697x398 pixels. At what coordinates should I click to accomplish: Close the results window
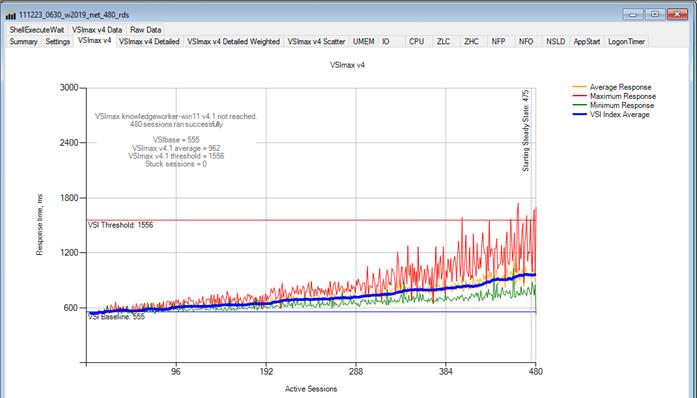[x=678, y=14]
